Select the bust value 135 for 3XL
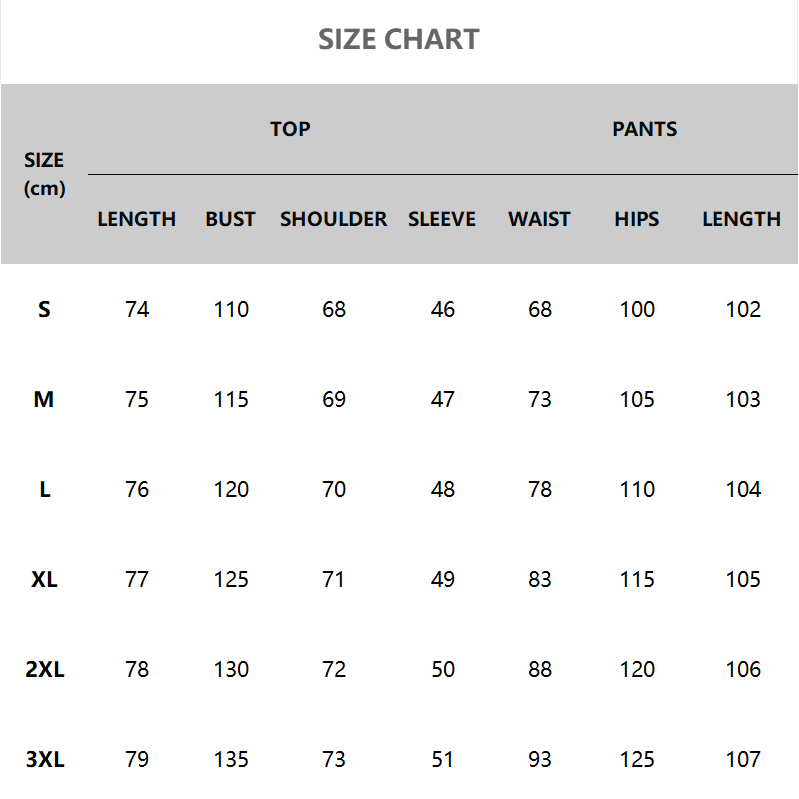The image size is (799, 799). 231,760
